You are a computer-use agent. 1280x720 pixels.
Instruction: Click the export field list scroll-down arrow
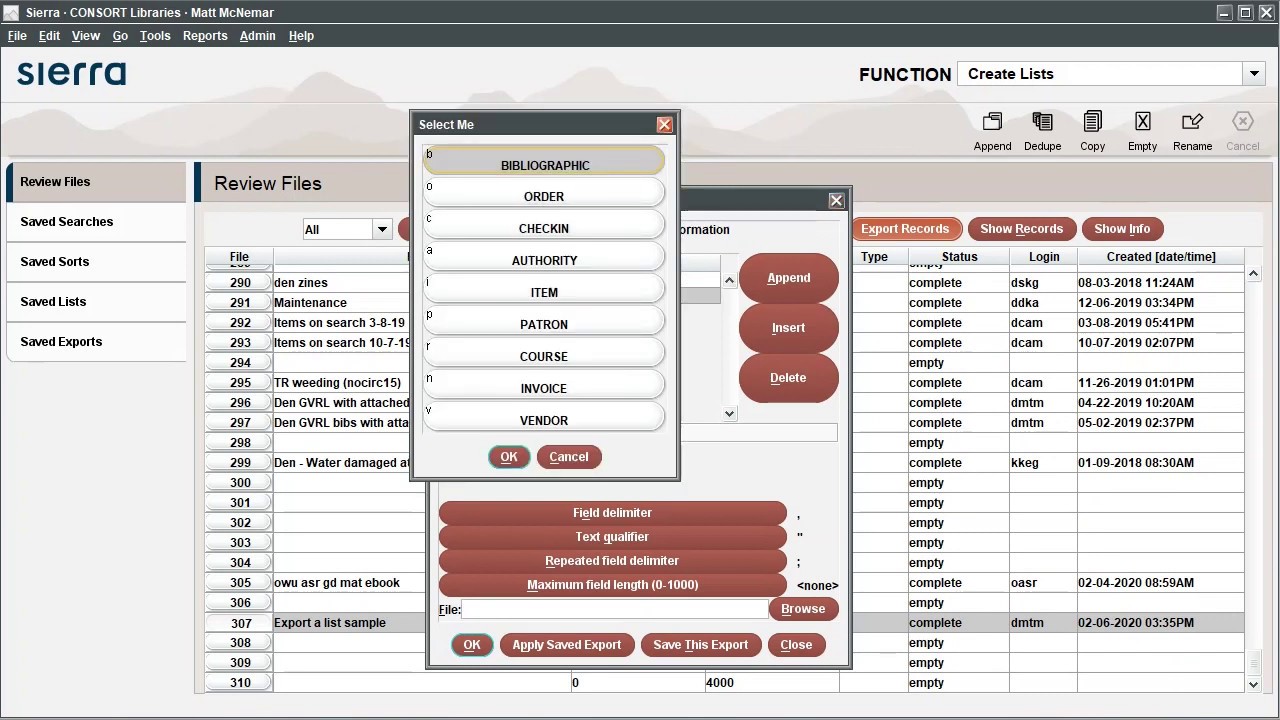(729, 413)
